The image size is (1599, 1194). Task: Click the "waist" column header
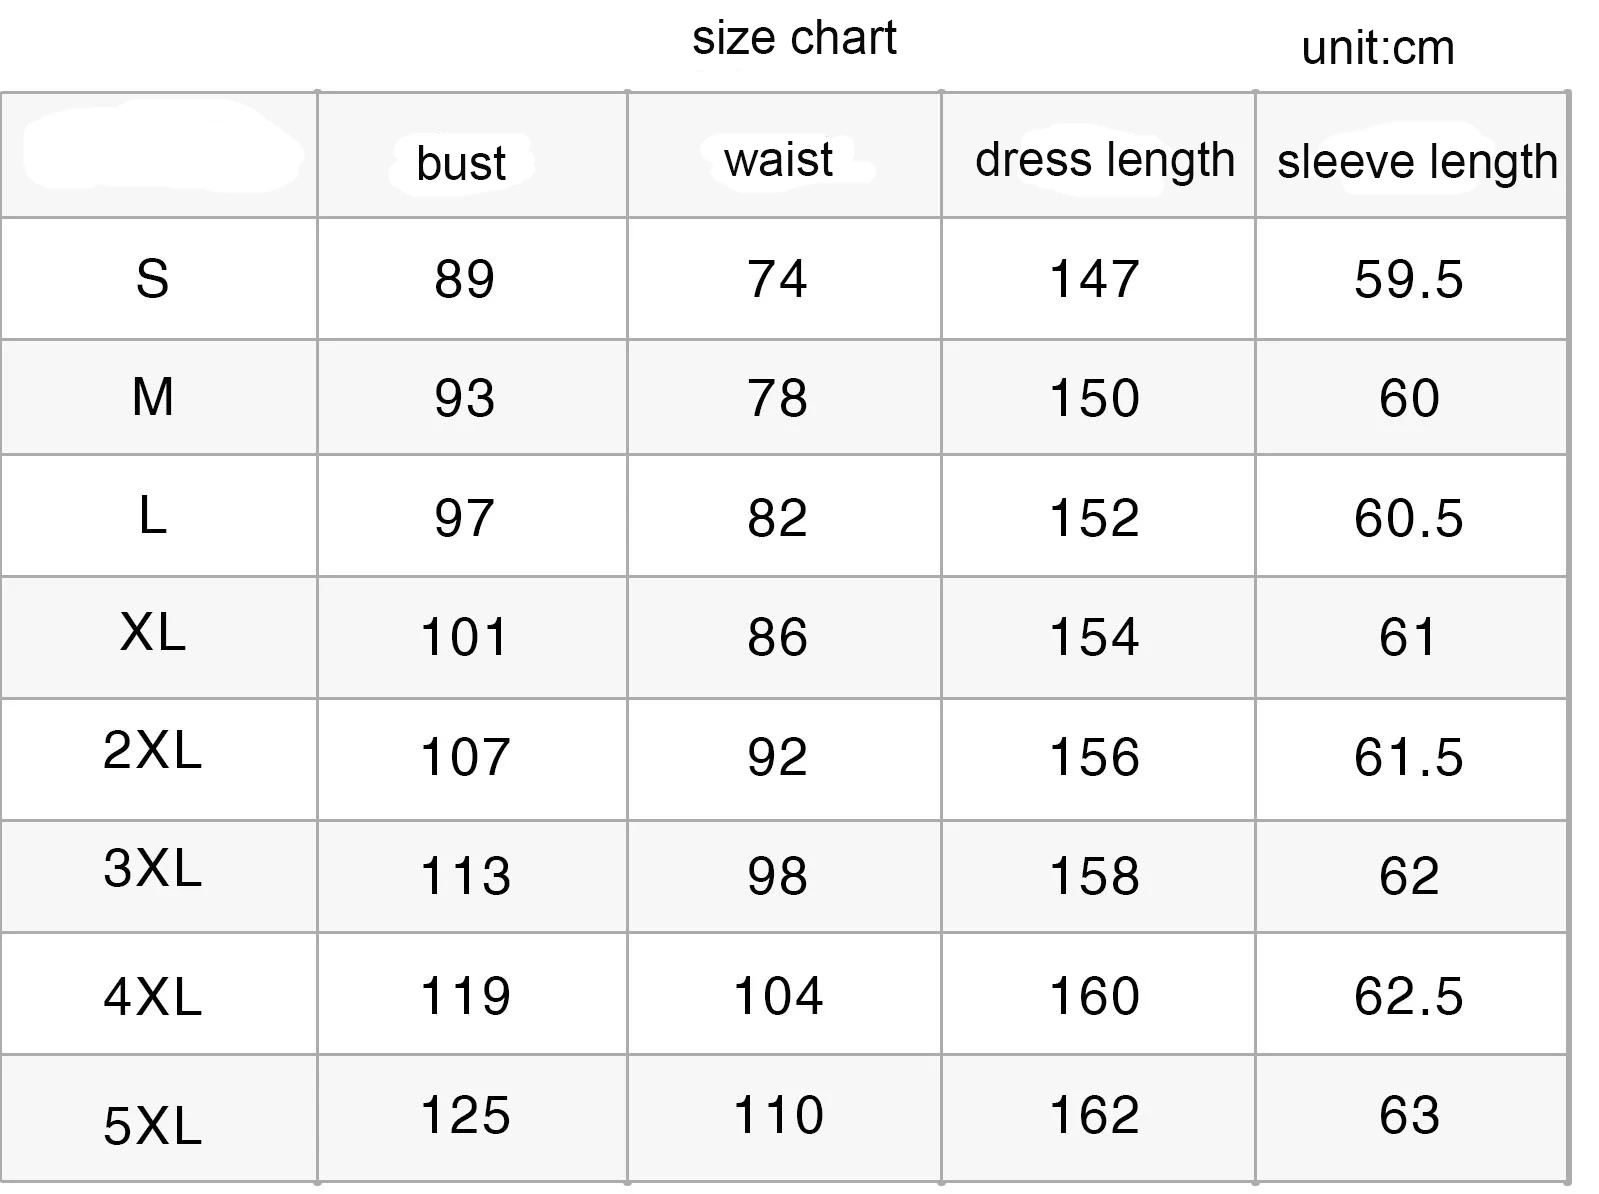(778, 160)
